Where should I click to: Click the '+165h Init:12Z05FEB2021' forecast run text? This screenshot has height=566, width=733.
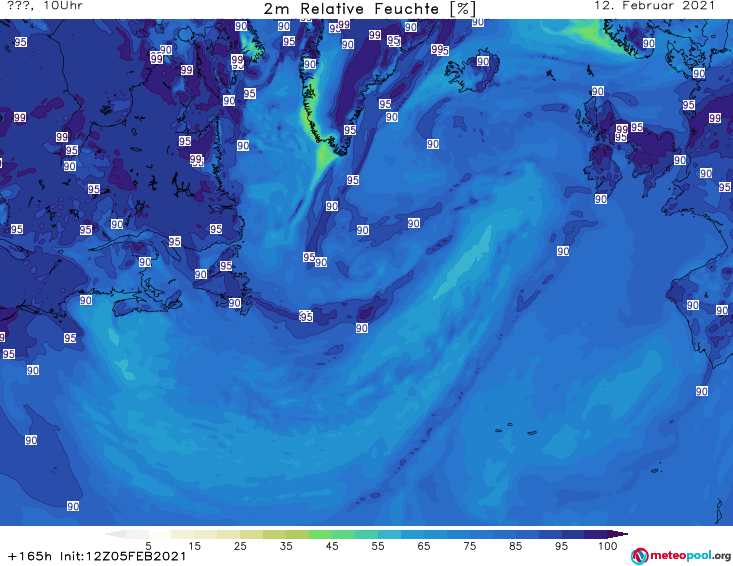(97, 556)
